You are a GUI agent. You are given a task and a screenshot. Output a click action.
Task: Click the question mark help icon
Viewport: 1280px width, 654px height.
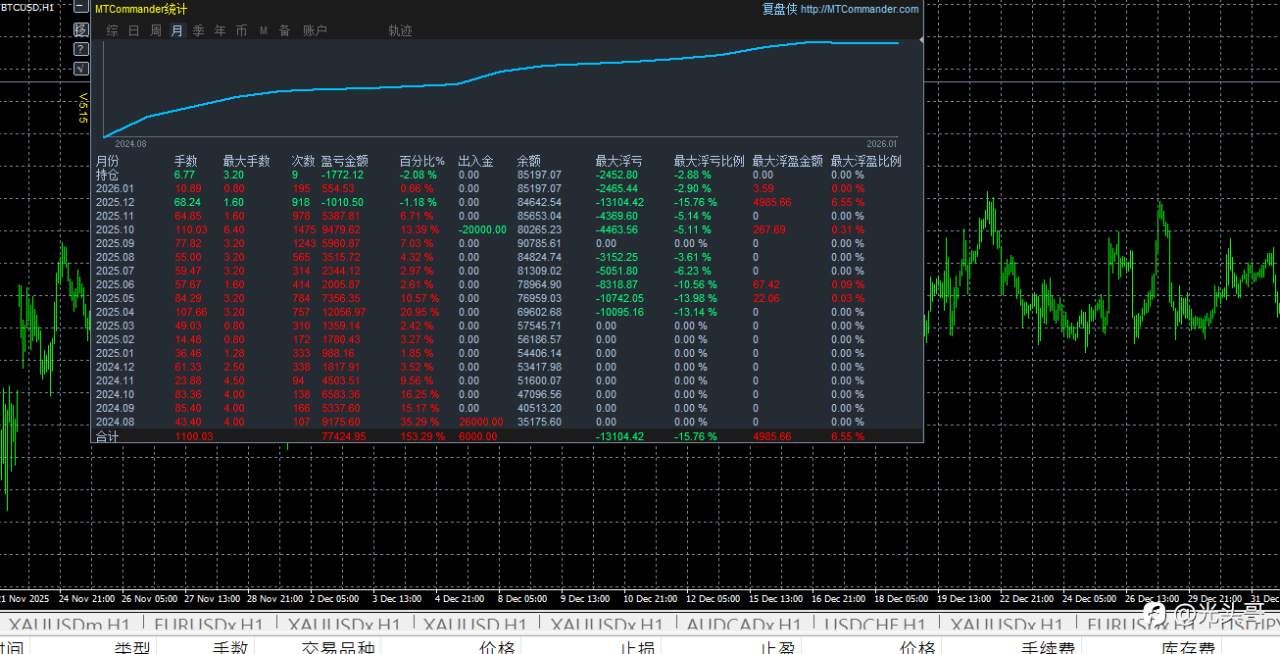tap(81, 49)
